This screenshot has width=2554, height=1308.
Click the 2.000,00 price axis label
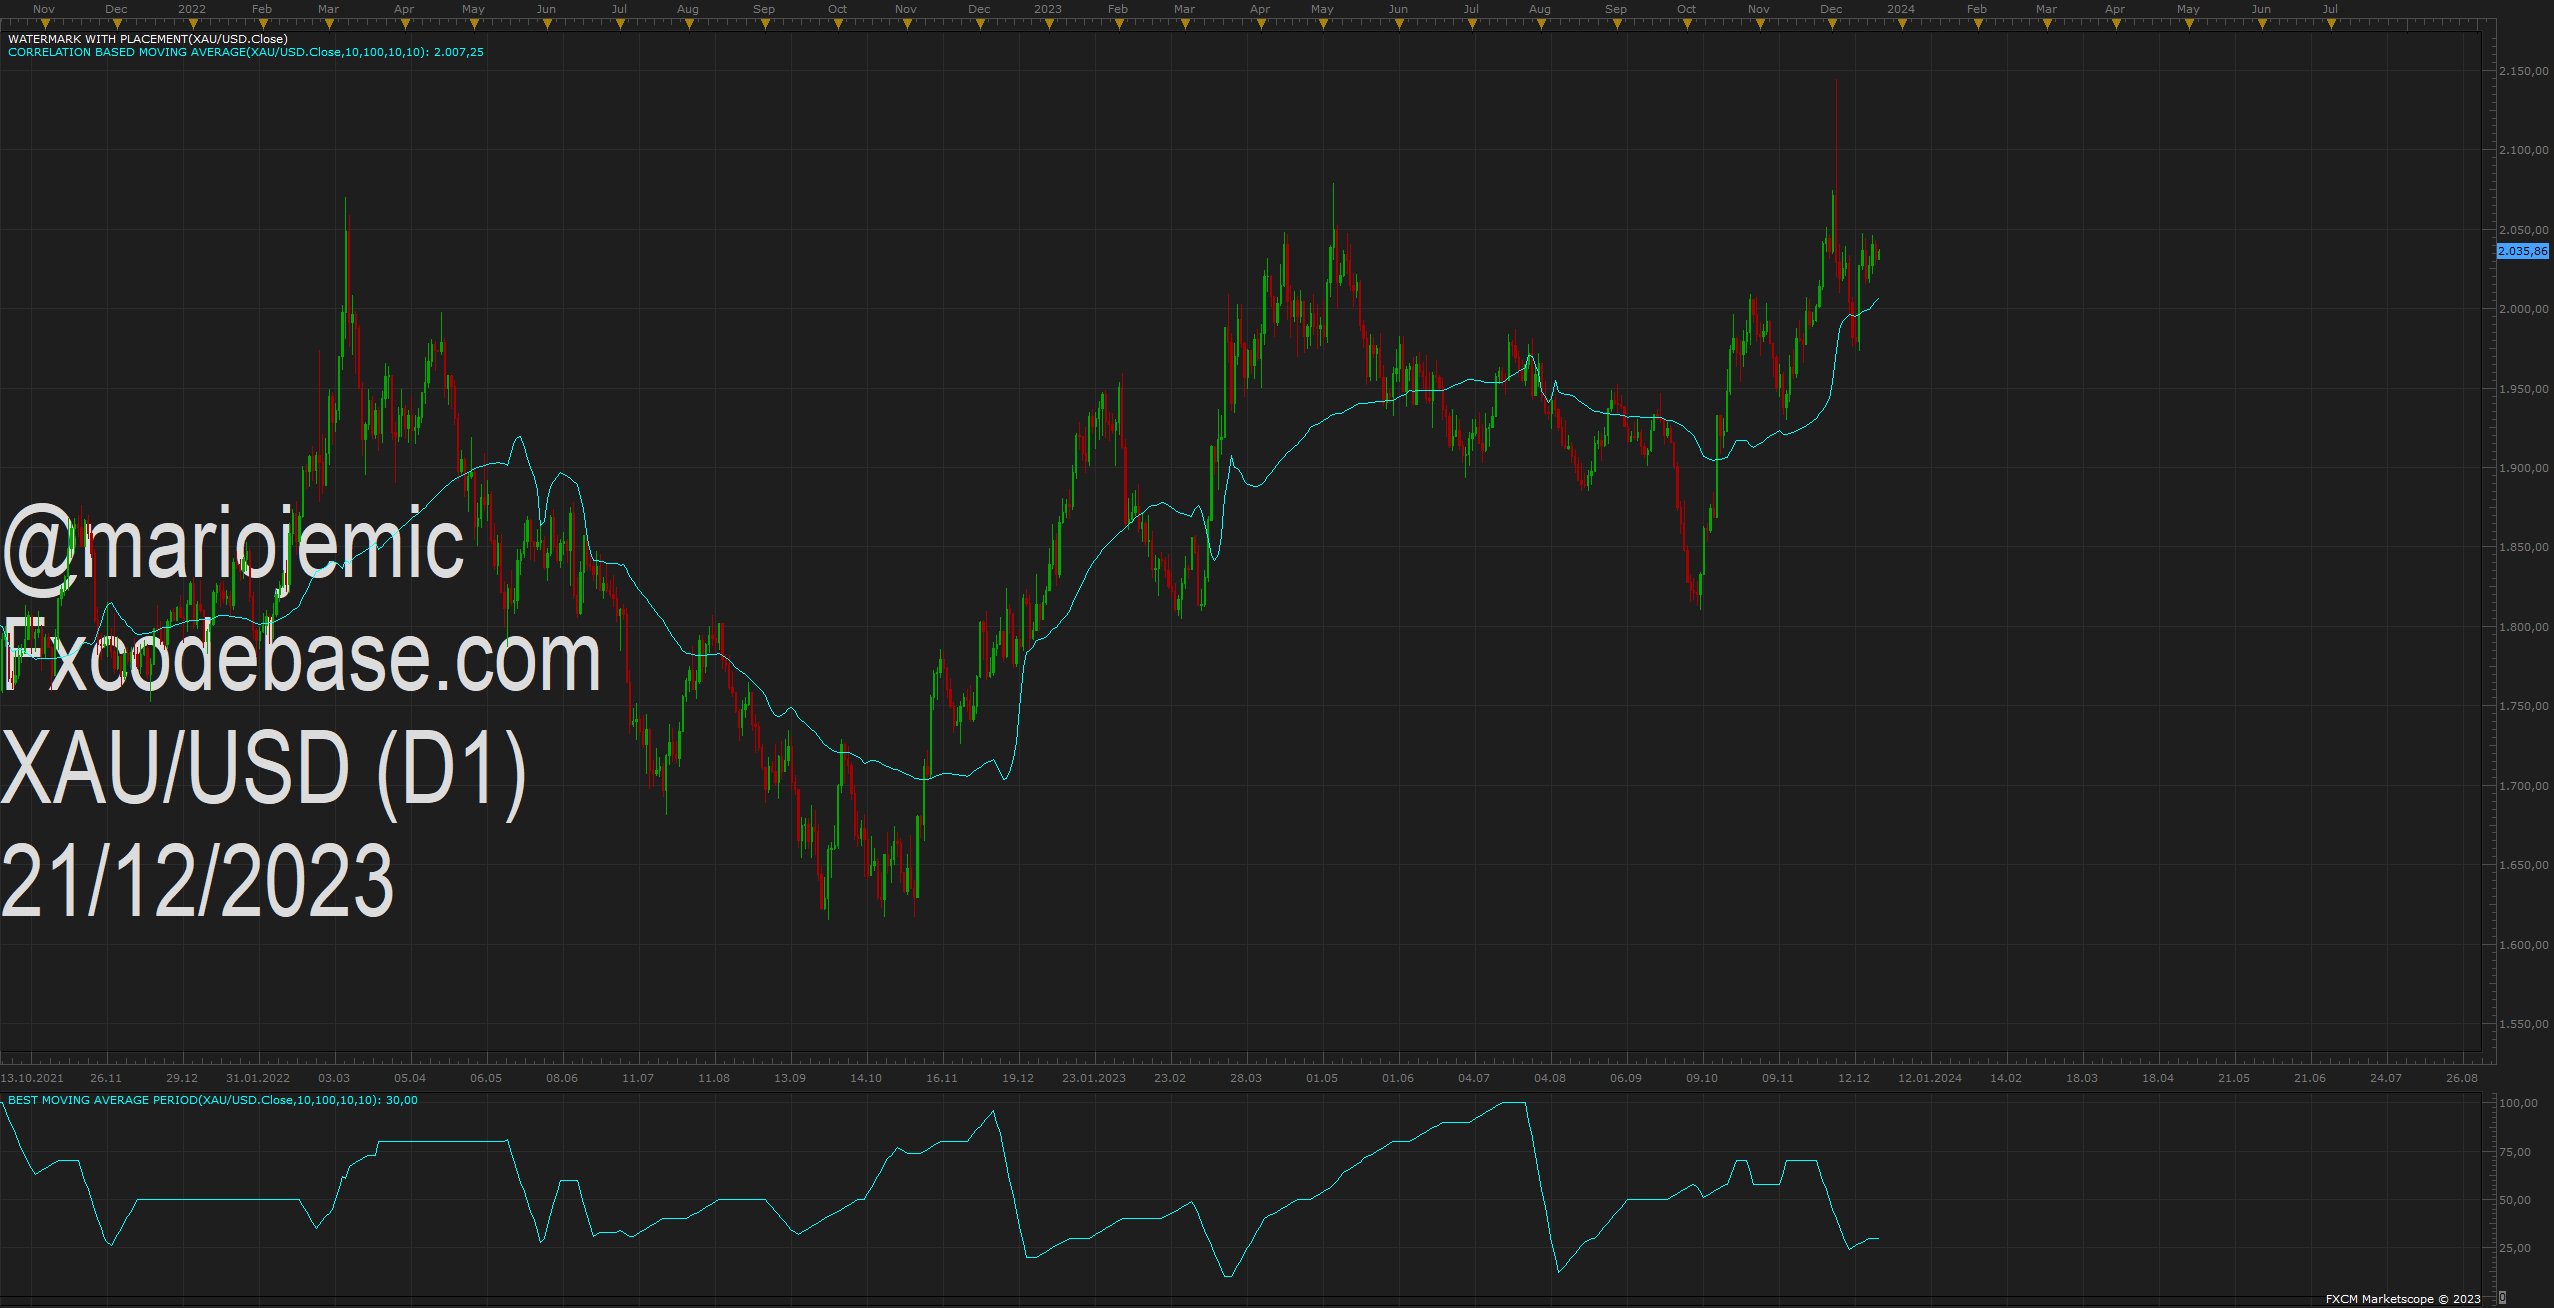(x=2524, y=309)
